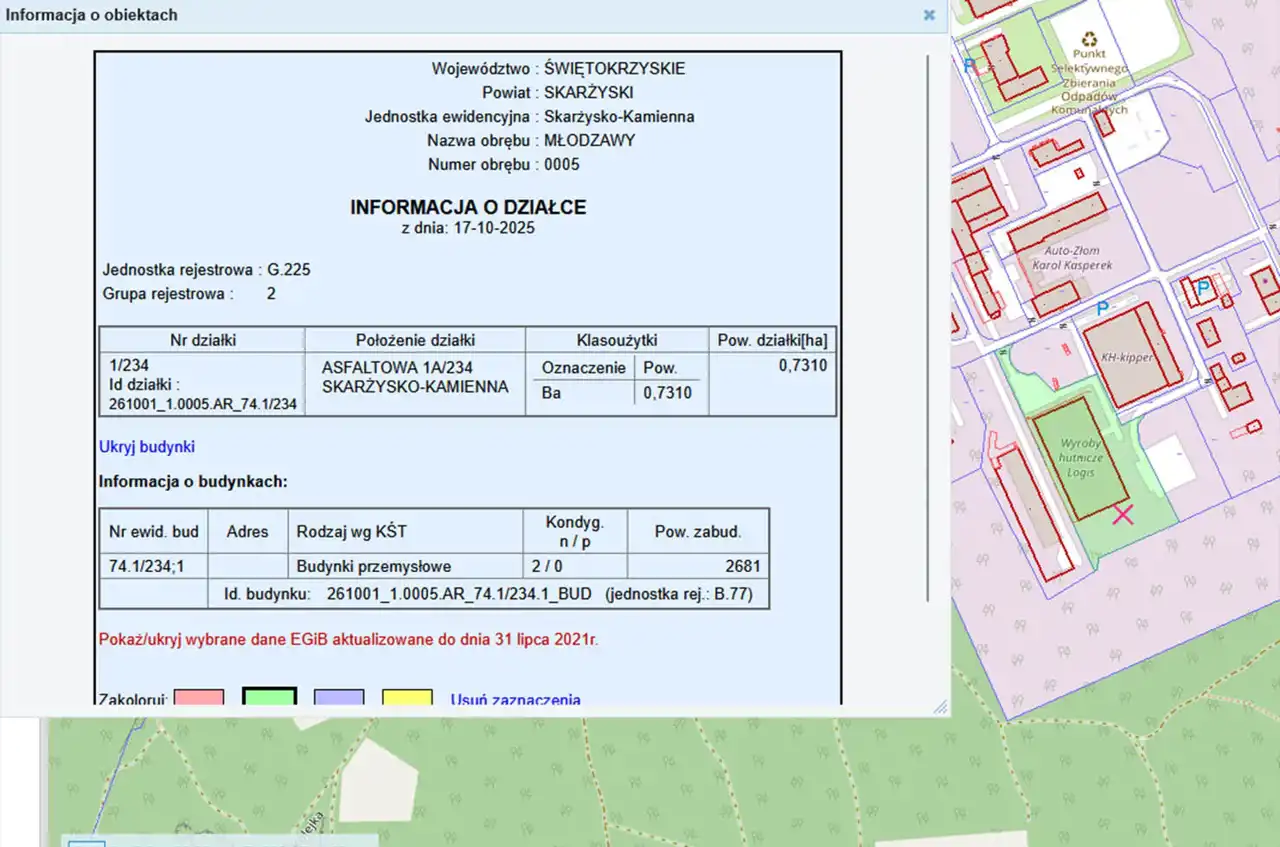Click the building number 74.1/234;1 cell
Image resolution: width=1280 pixels, height=847 pixels.
147,566
